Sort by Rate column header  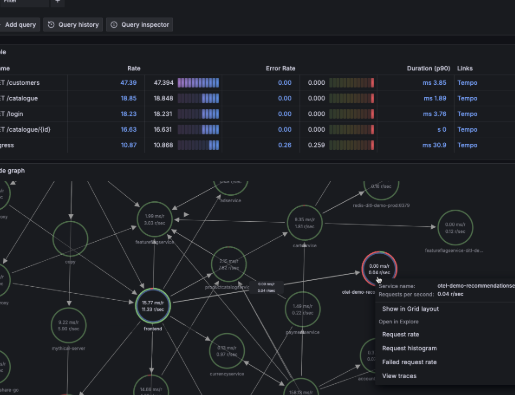coord(134,68)
